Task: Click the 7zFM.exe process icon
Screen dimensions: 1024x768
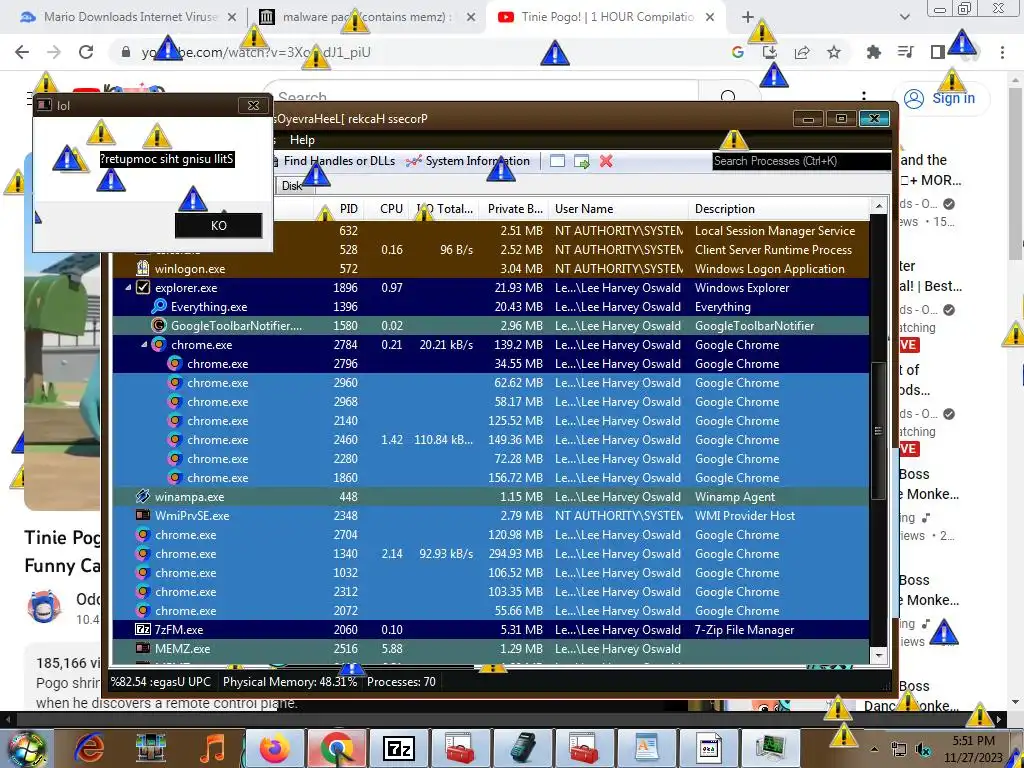Action: coord(142,630)
